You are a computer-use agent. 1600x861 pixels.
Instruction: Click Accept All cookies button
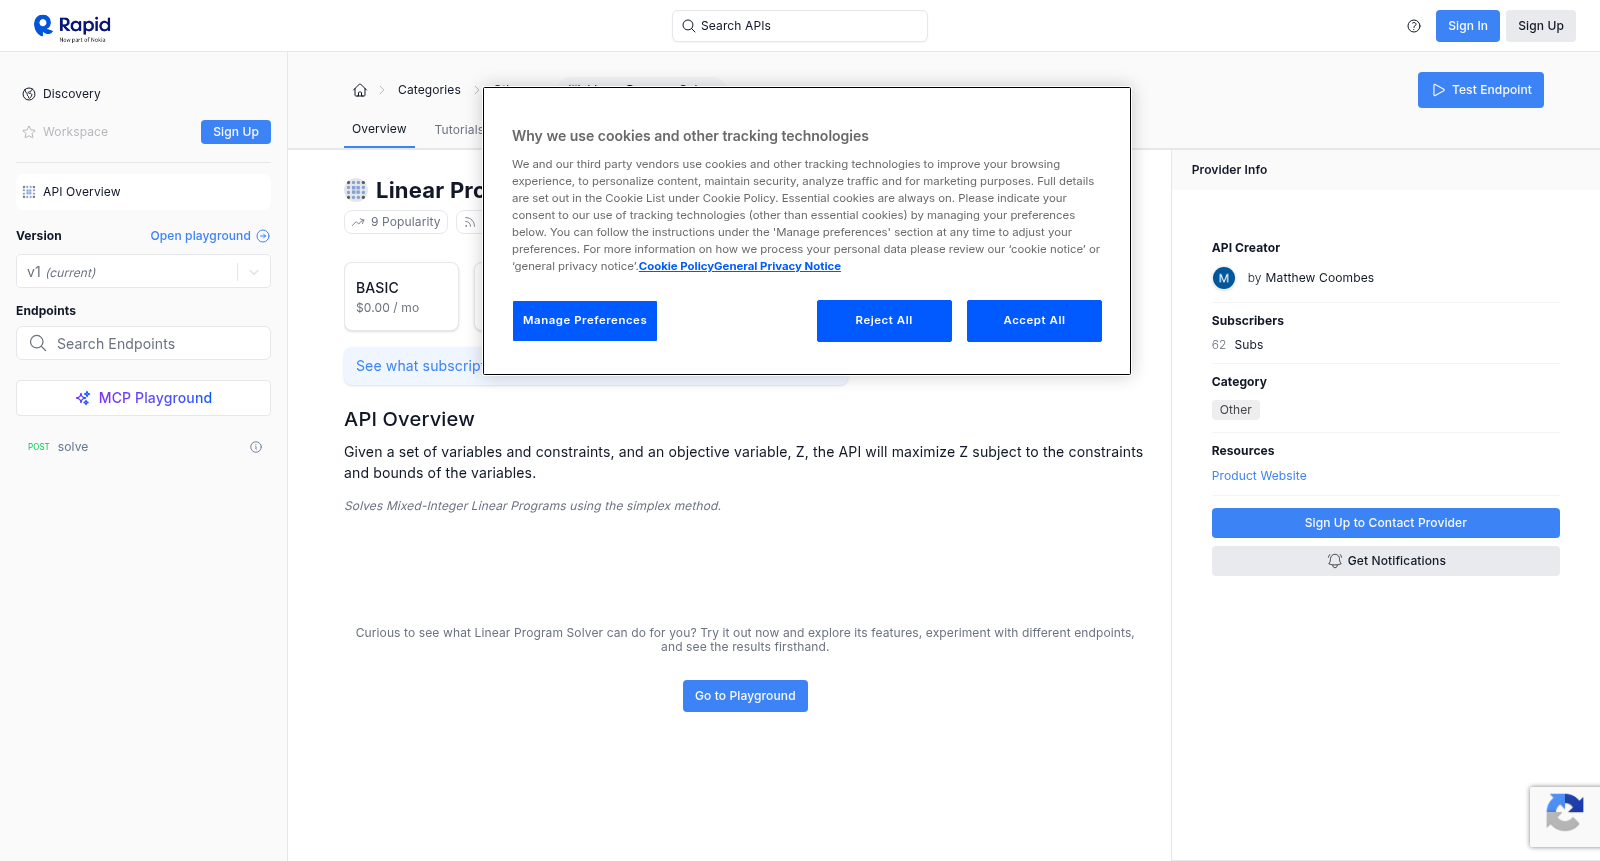[x=1034, y=321]
